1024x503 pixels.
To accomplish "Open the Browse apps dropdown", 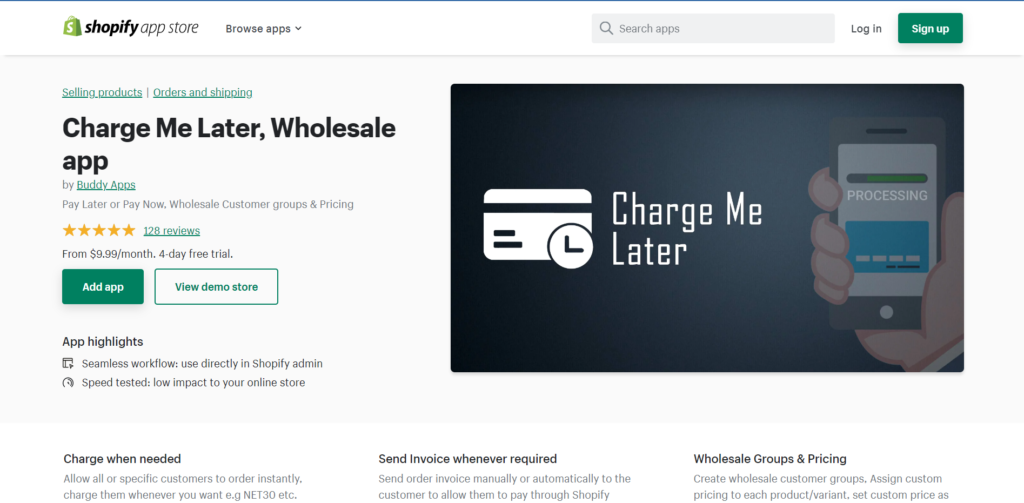I will click(x=263, y=29).
